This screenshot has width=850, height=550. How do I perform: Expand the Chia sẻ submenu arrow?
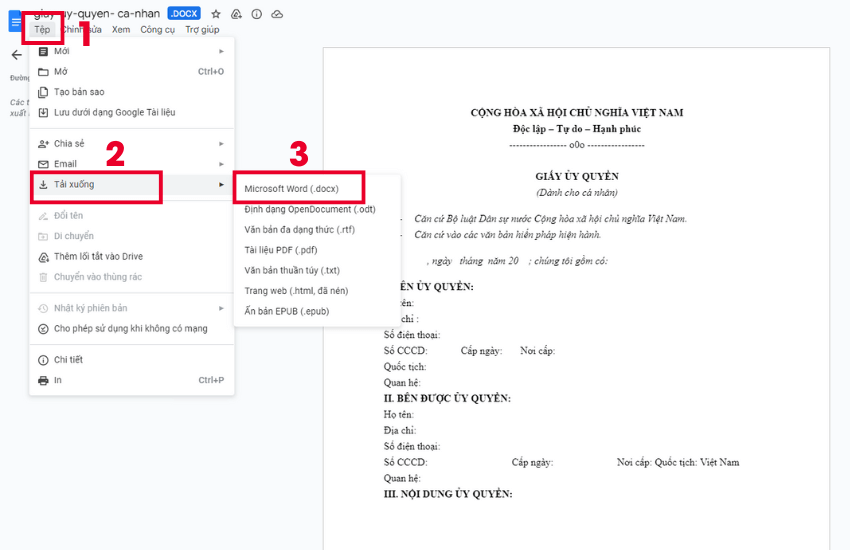point(221,144)
